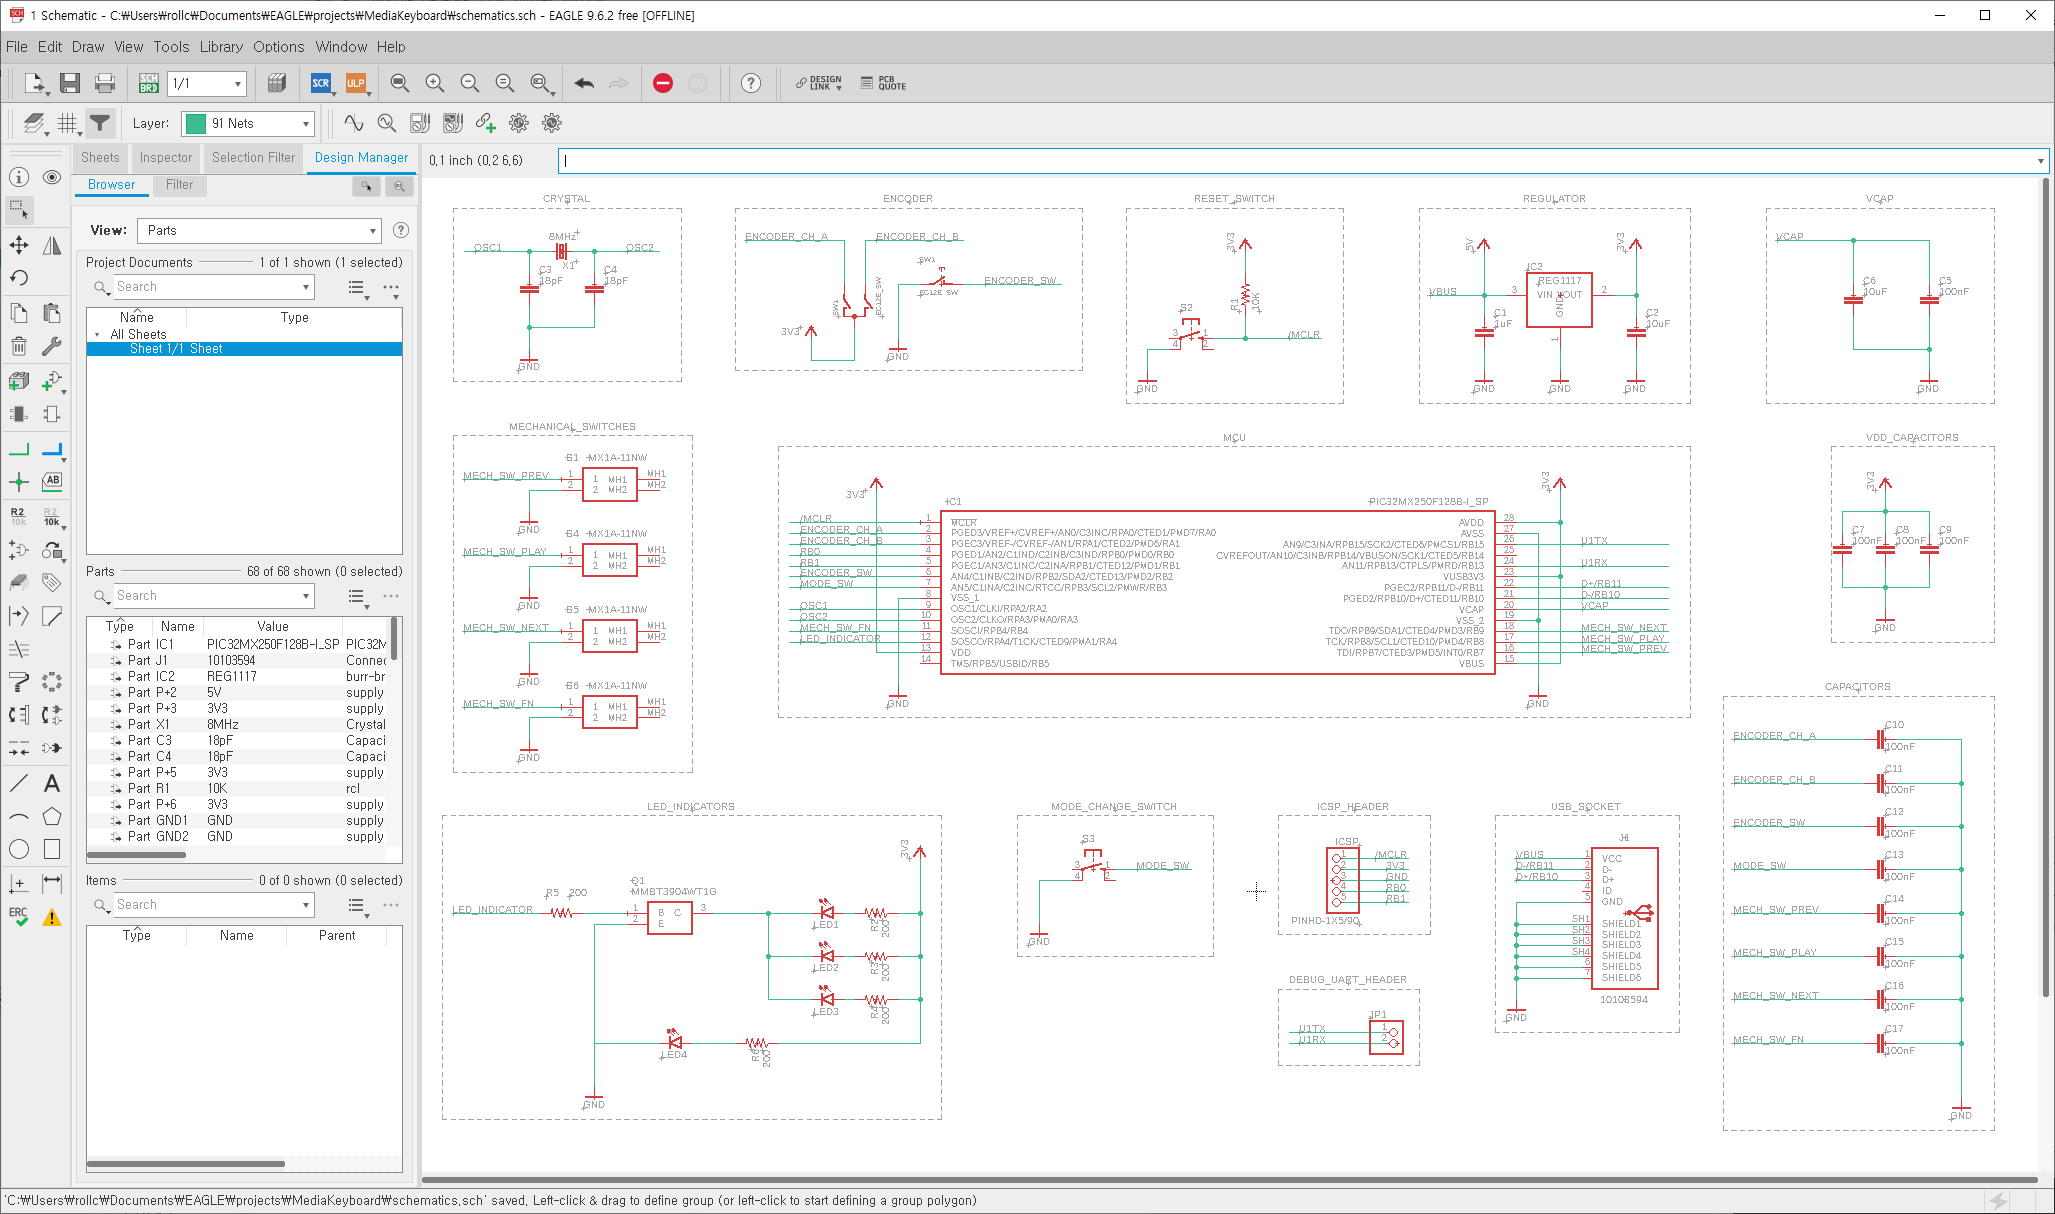This screenshot has width=2055, height=1214.
Task: Open Parts section search dropdown arrow
Action: 306,596
